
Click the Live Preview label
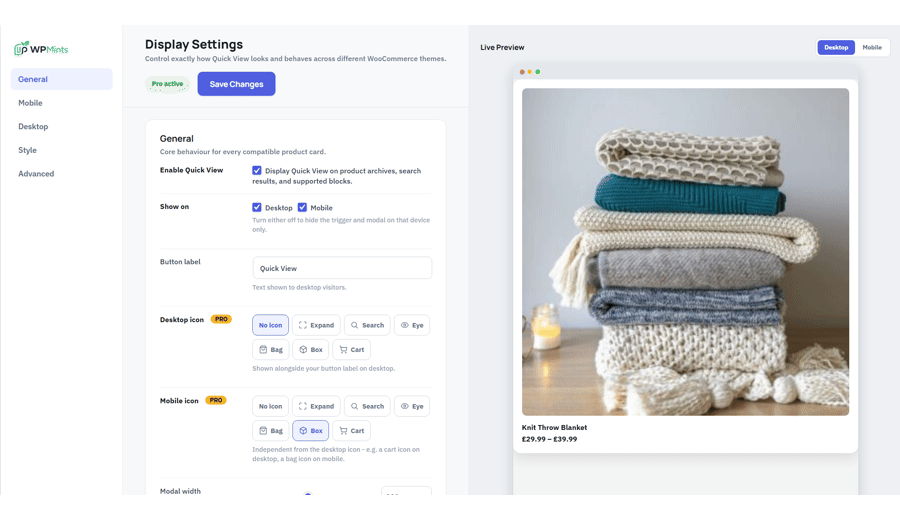502,48
